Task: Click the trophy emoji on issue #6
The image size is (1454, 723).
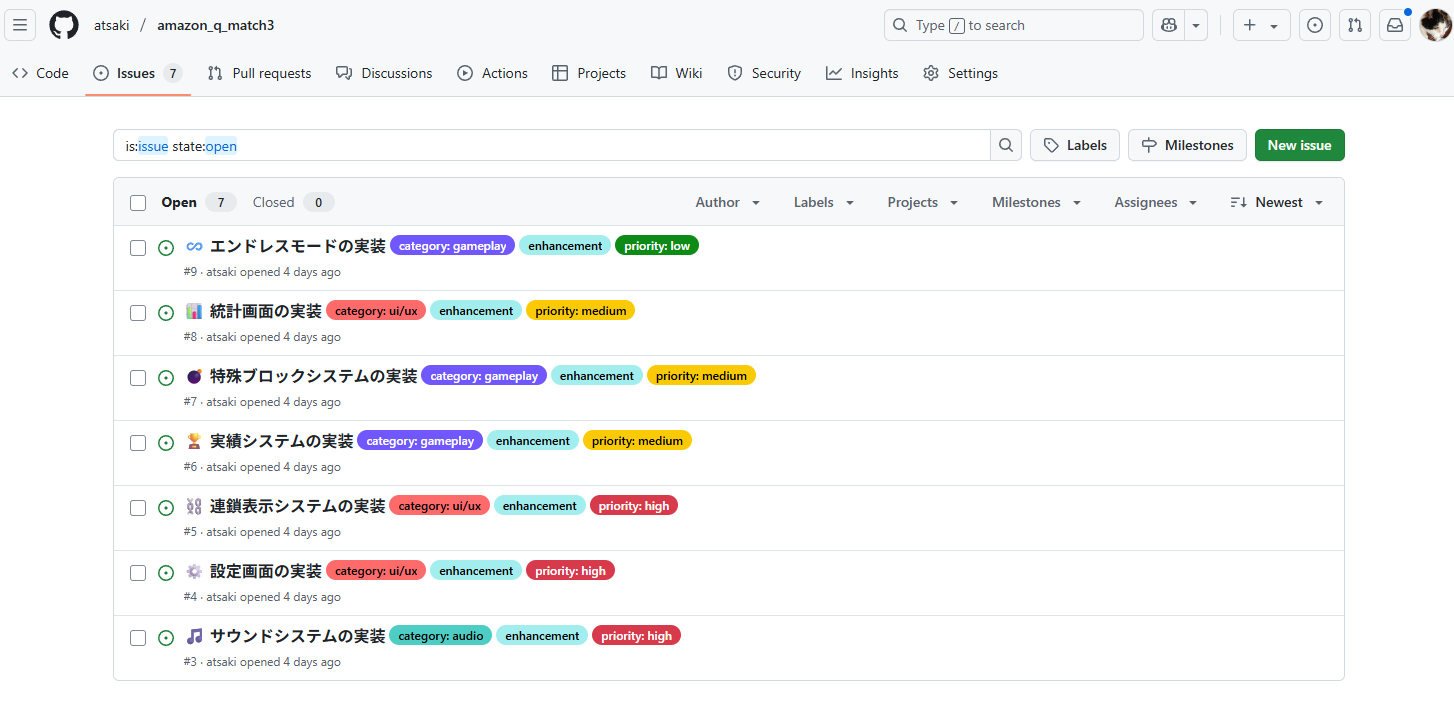Action: (194, 441)
